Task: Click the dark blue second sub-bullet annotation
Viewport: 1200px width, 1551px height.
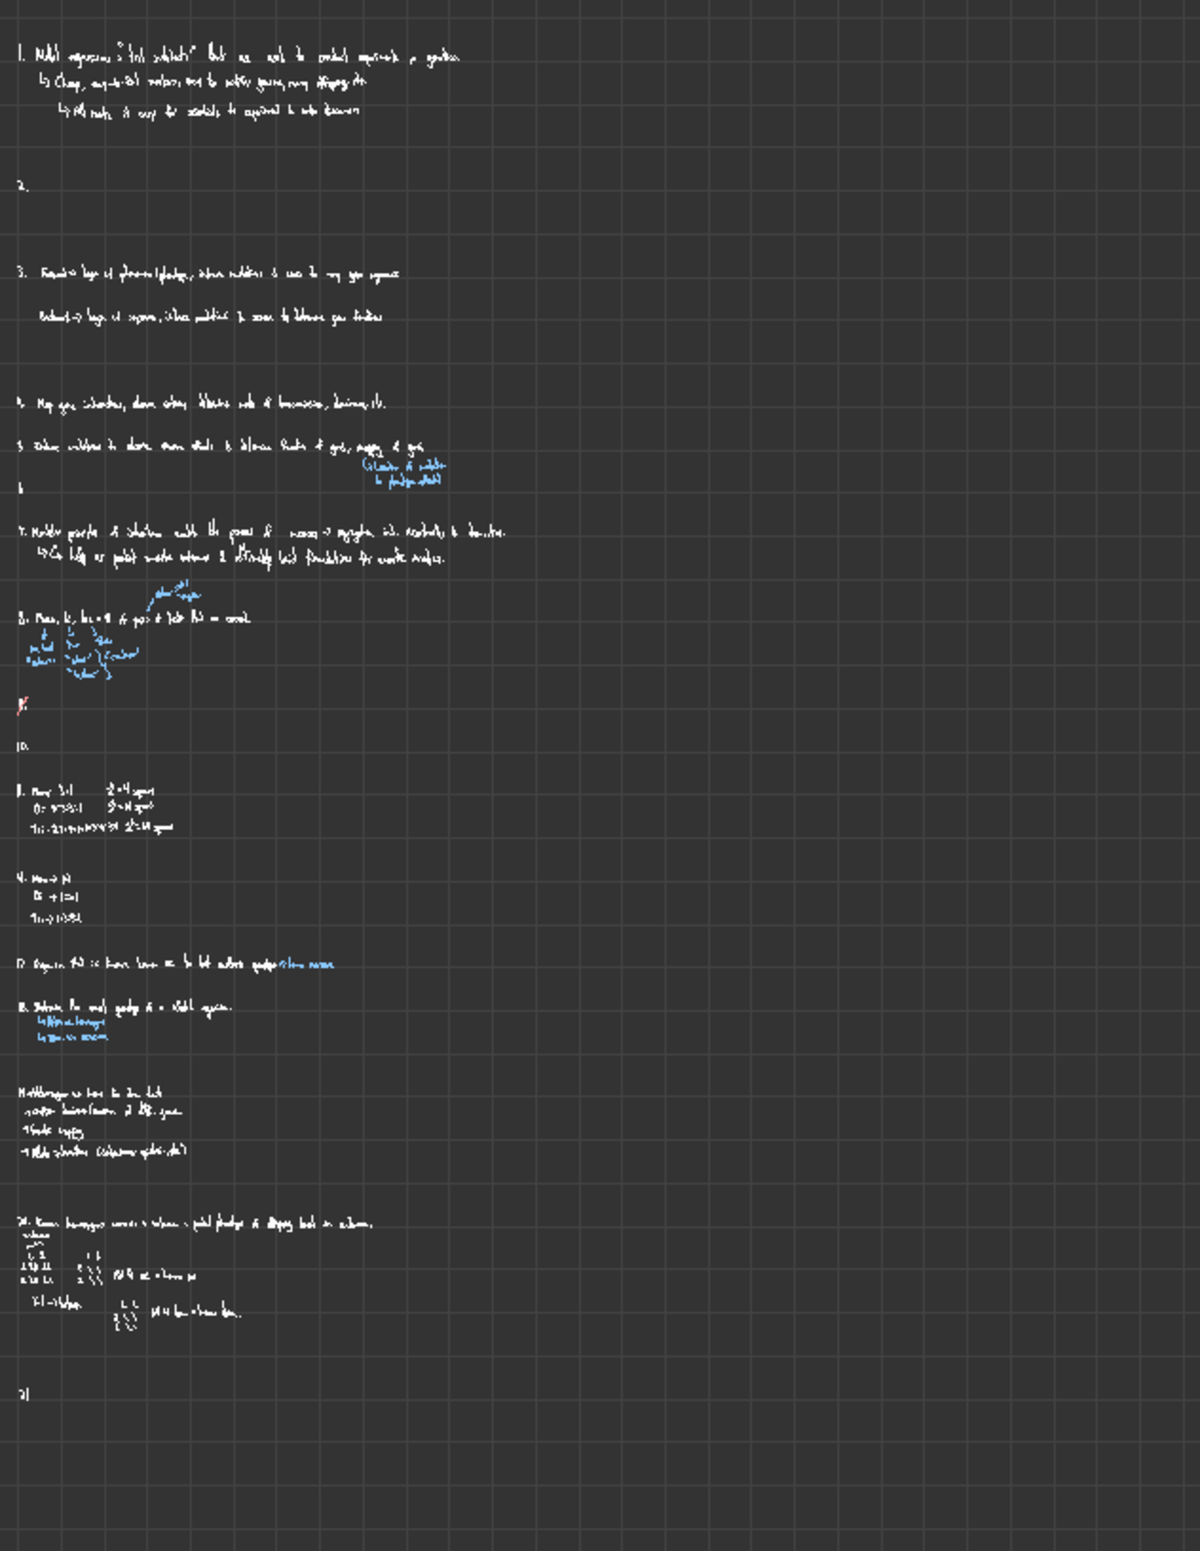Action: tap(72, 1040)
